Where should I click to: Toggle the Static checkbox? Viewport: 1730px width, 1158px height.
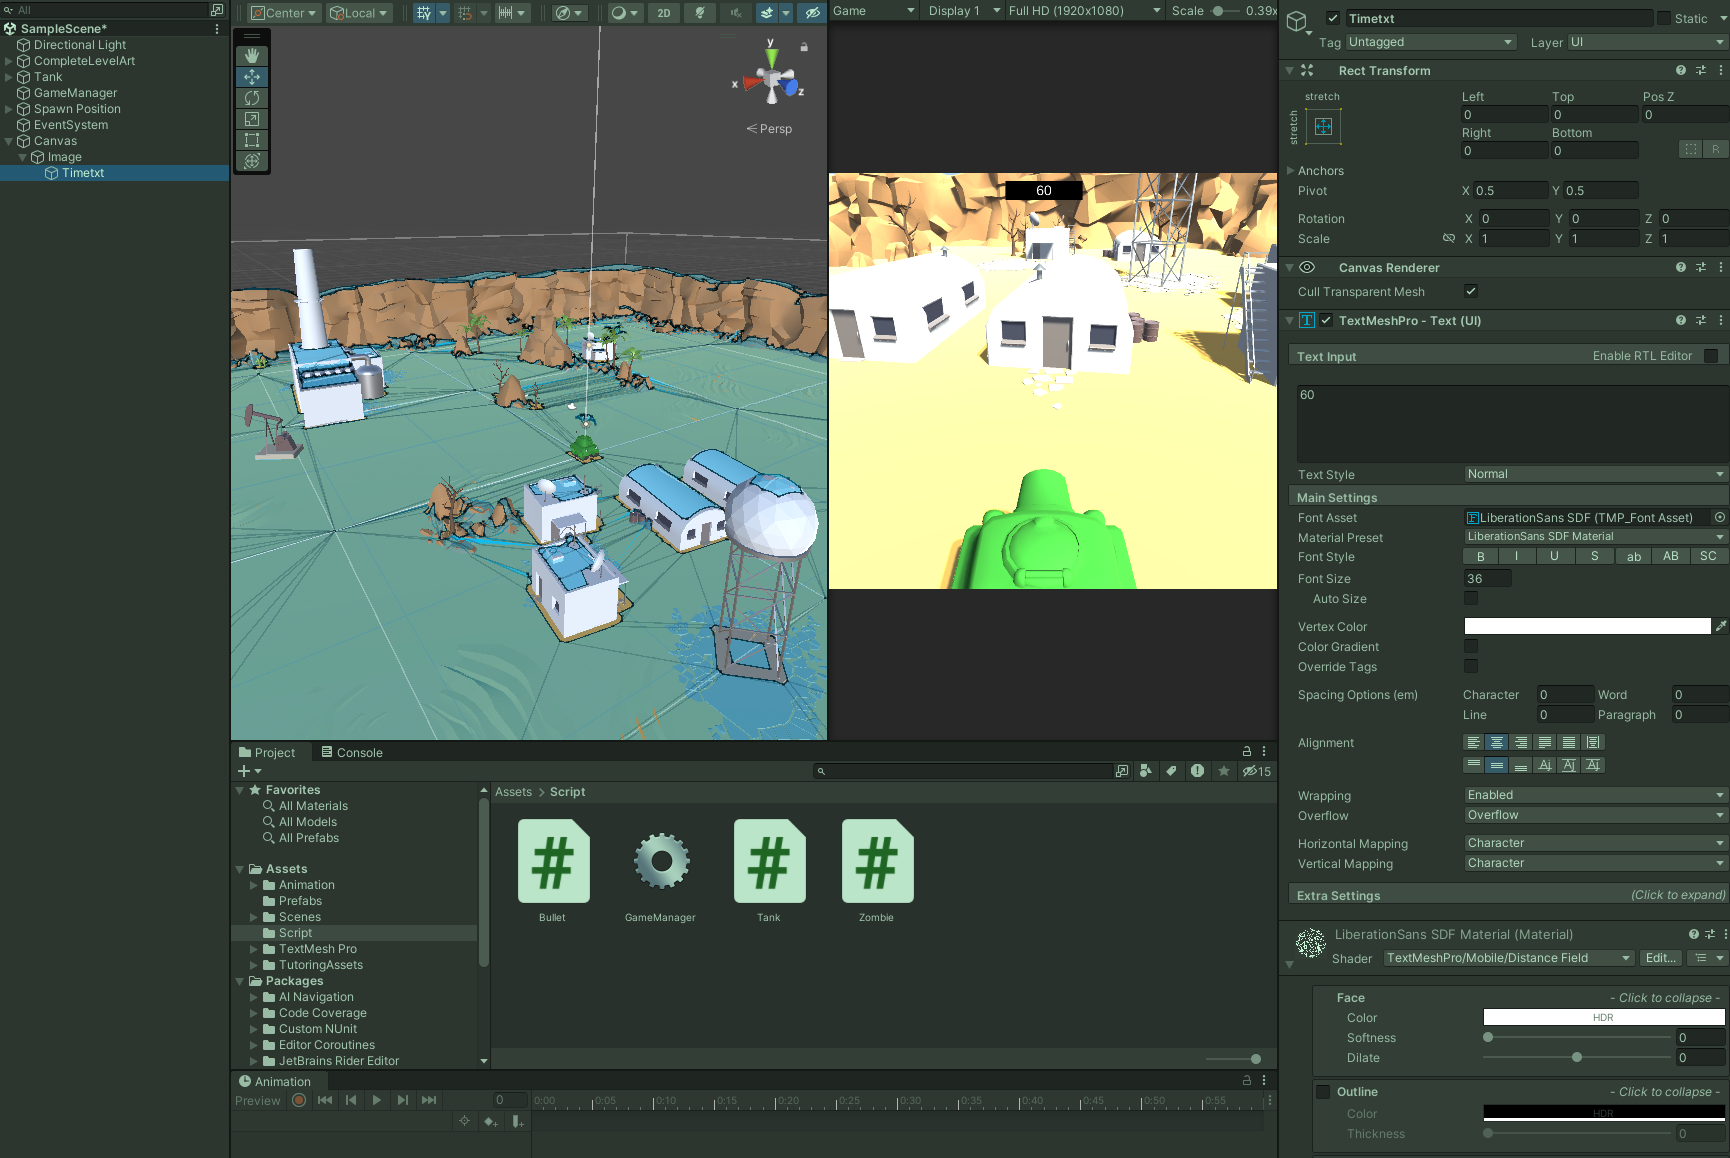point(1664,18)
